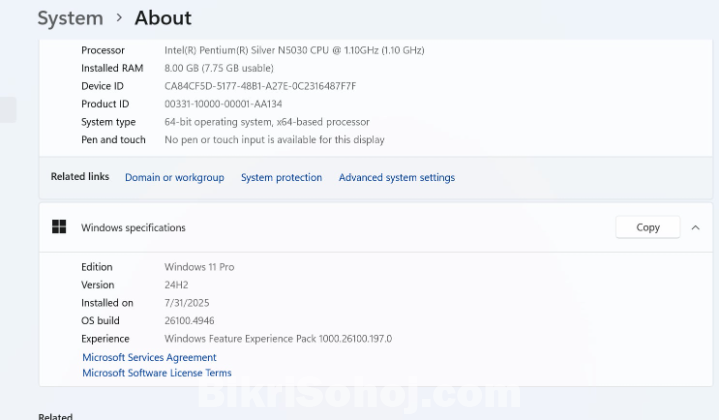Click the About breadcrumb heading
This screenshot has height=420, width=719.
163,18
